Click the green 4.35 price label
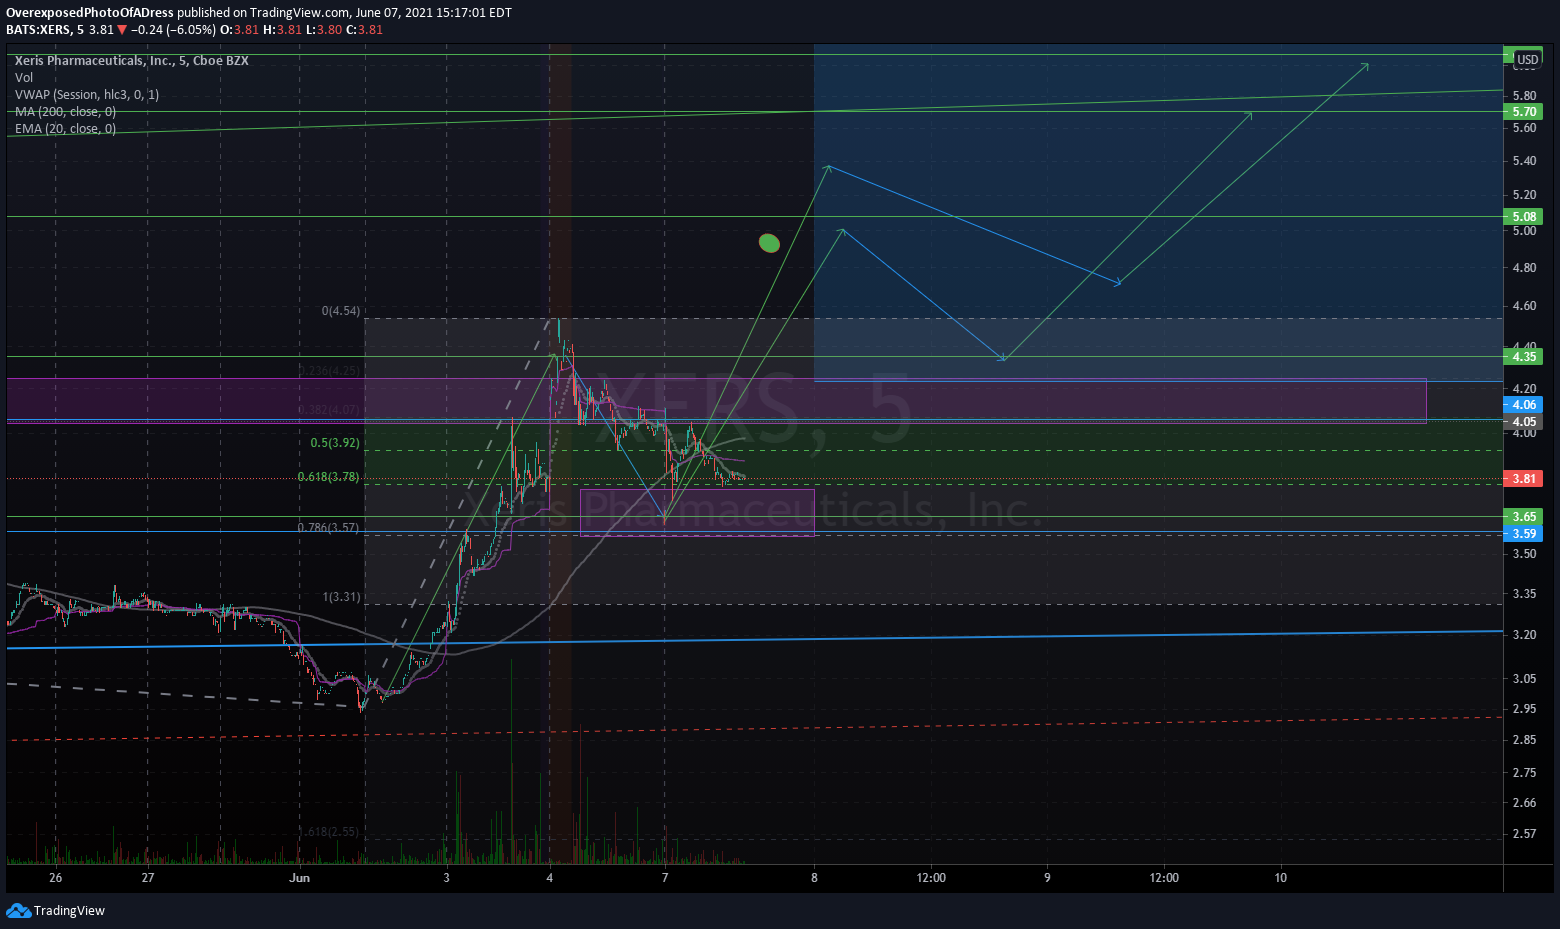Screen dimensions: 1560x929 pyautogui.click(x=1524, y=356)
